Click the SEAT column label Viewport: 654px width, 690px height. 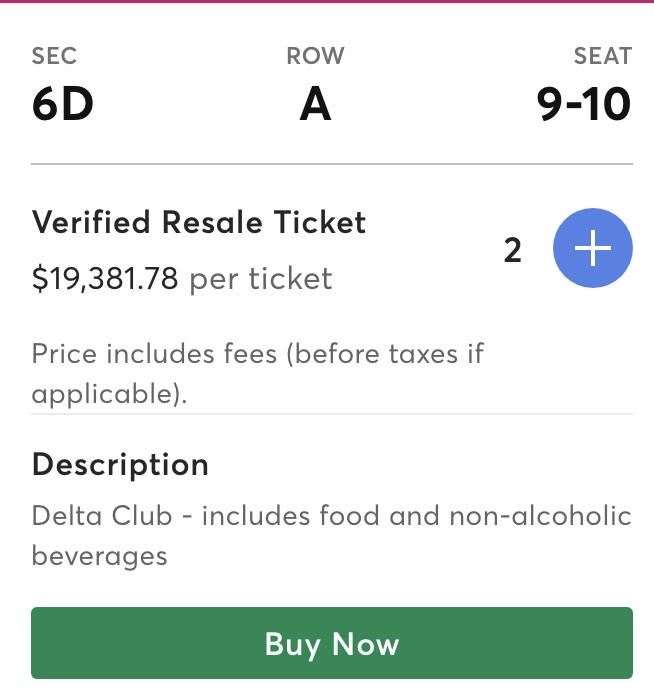pyautogui.click(x=602, y=57)
